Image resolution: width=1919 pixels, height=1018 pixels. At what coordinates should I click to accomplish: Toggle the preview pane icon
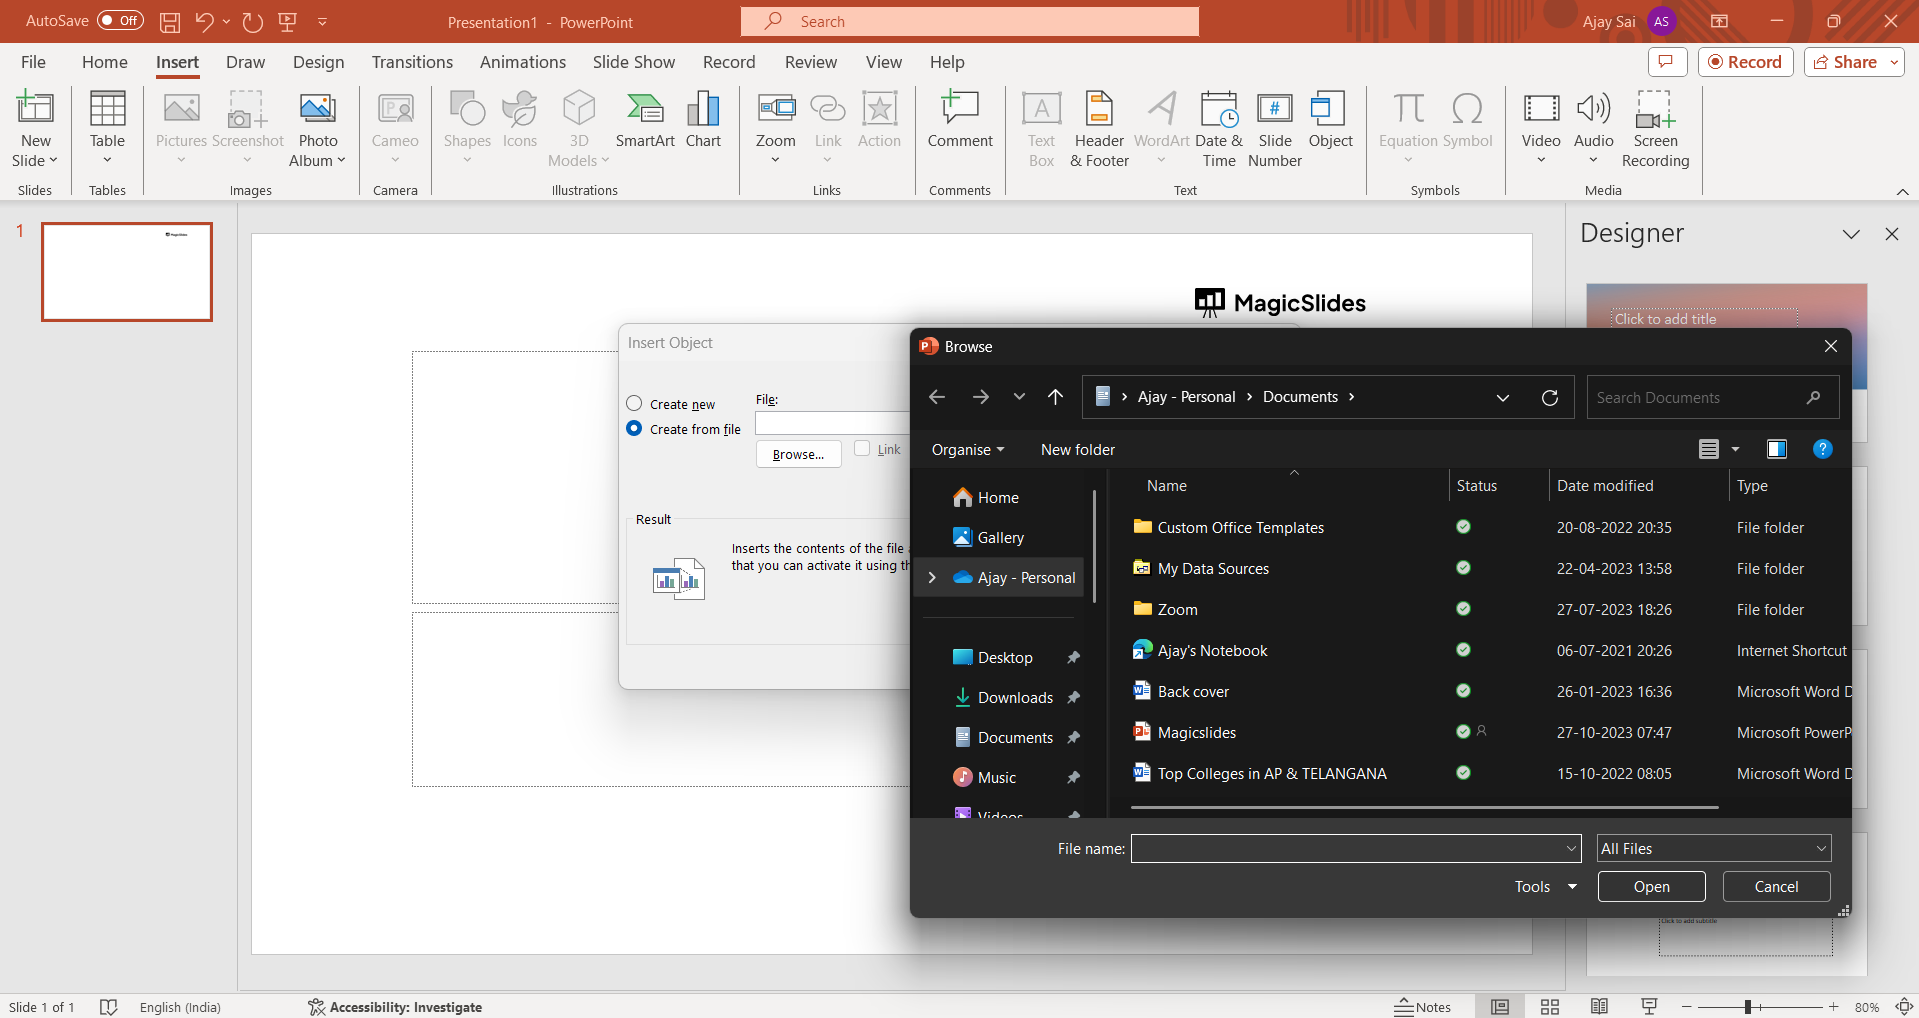click(1776, 449)
